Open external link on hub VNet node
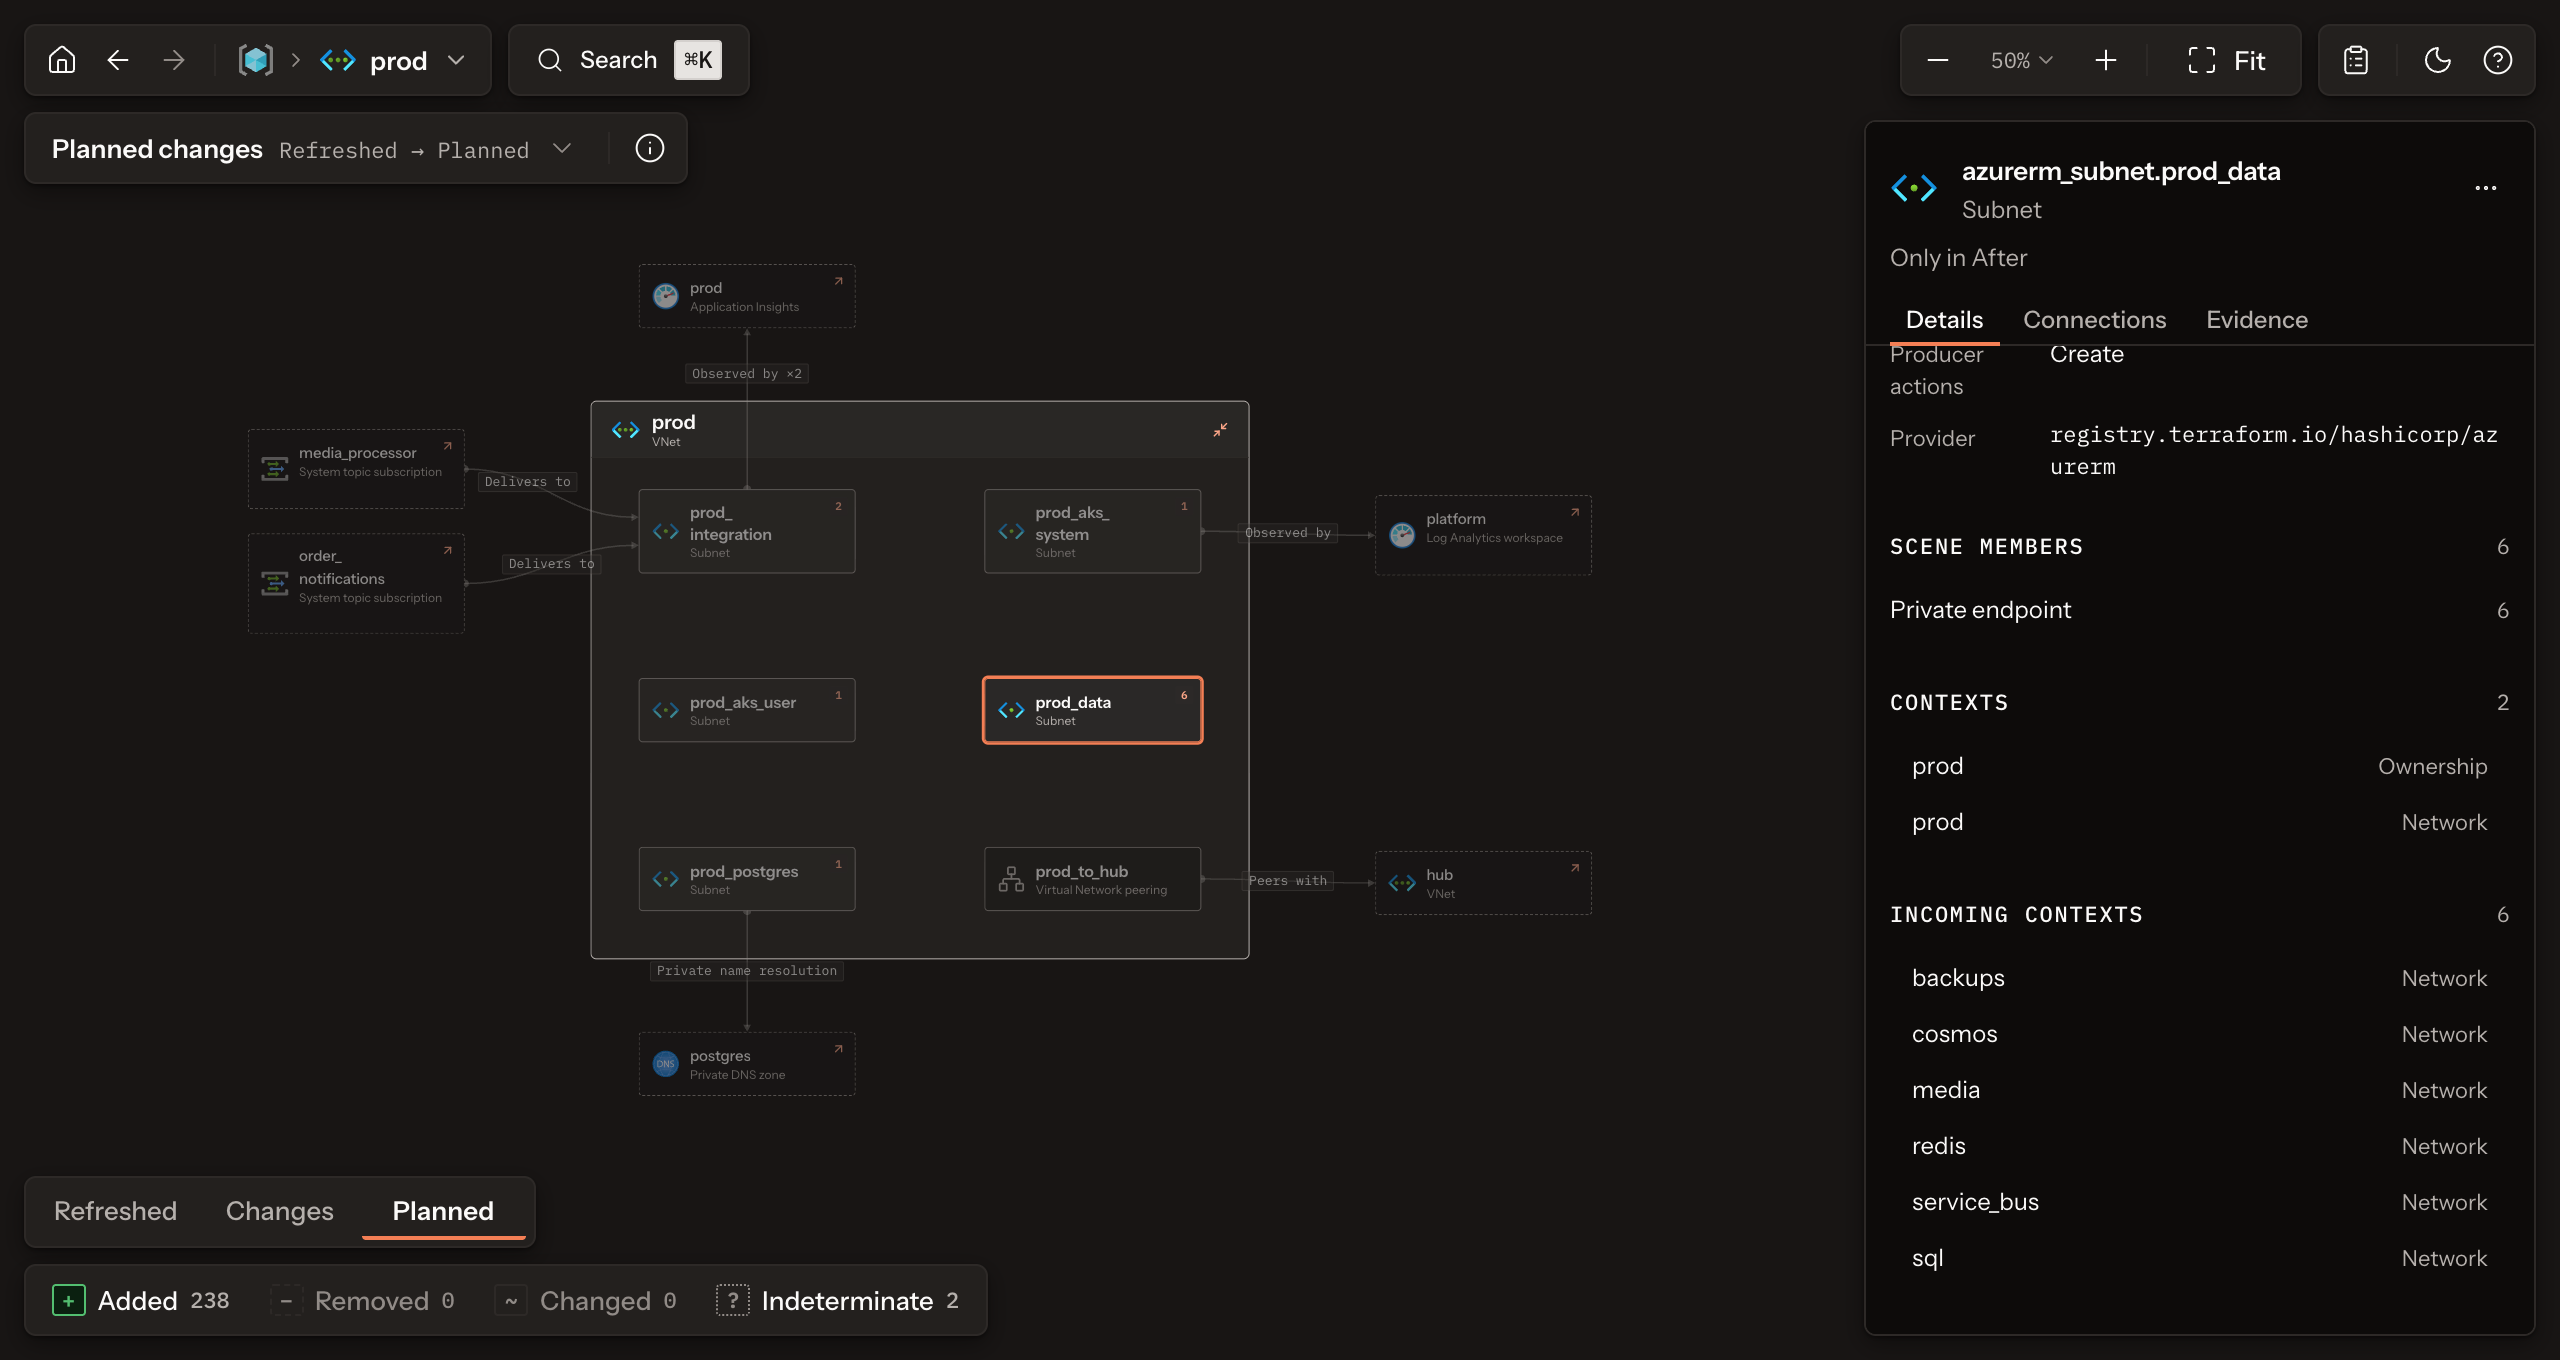2560x1360 pixels. [x=1574, y=868]
